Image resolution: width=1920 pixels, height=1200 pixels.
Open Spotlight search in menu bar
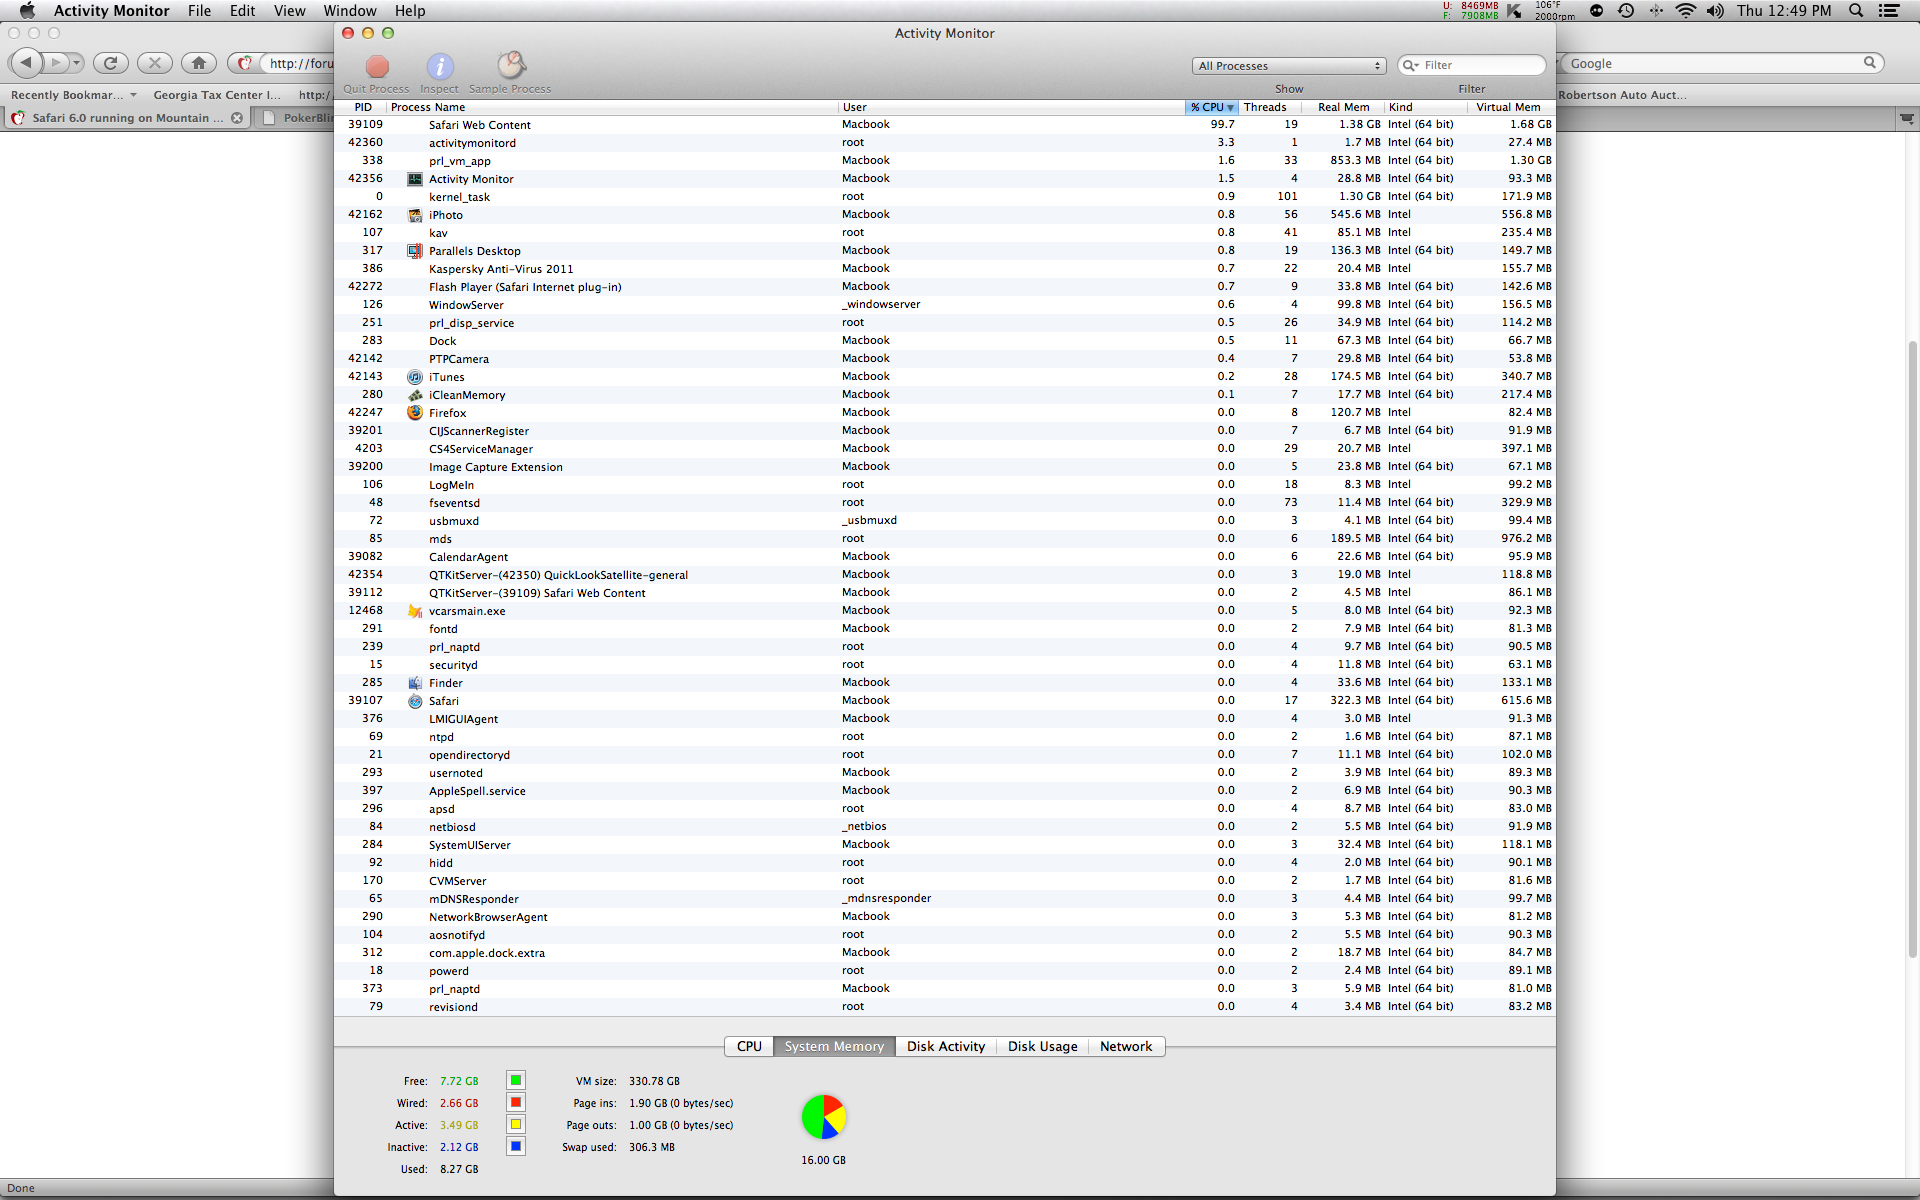[x=1856, y=11]
